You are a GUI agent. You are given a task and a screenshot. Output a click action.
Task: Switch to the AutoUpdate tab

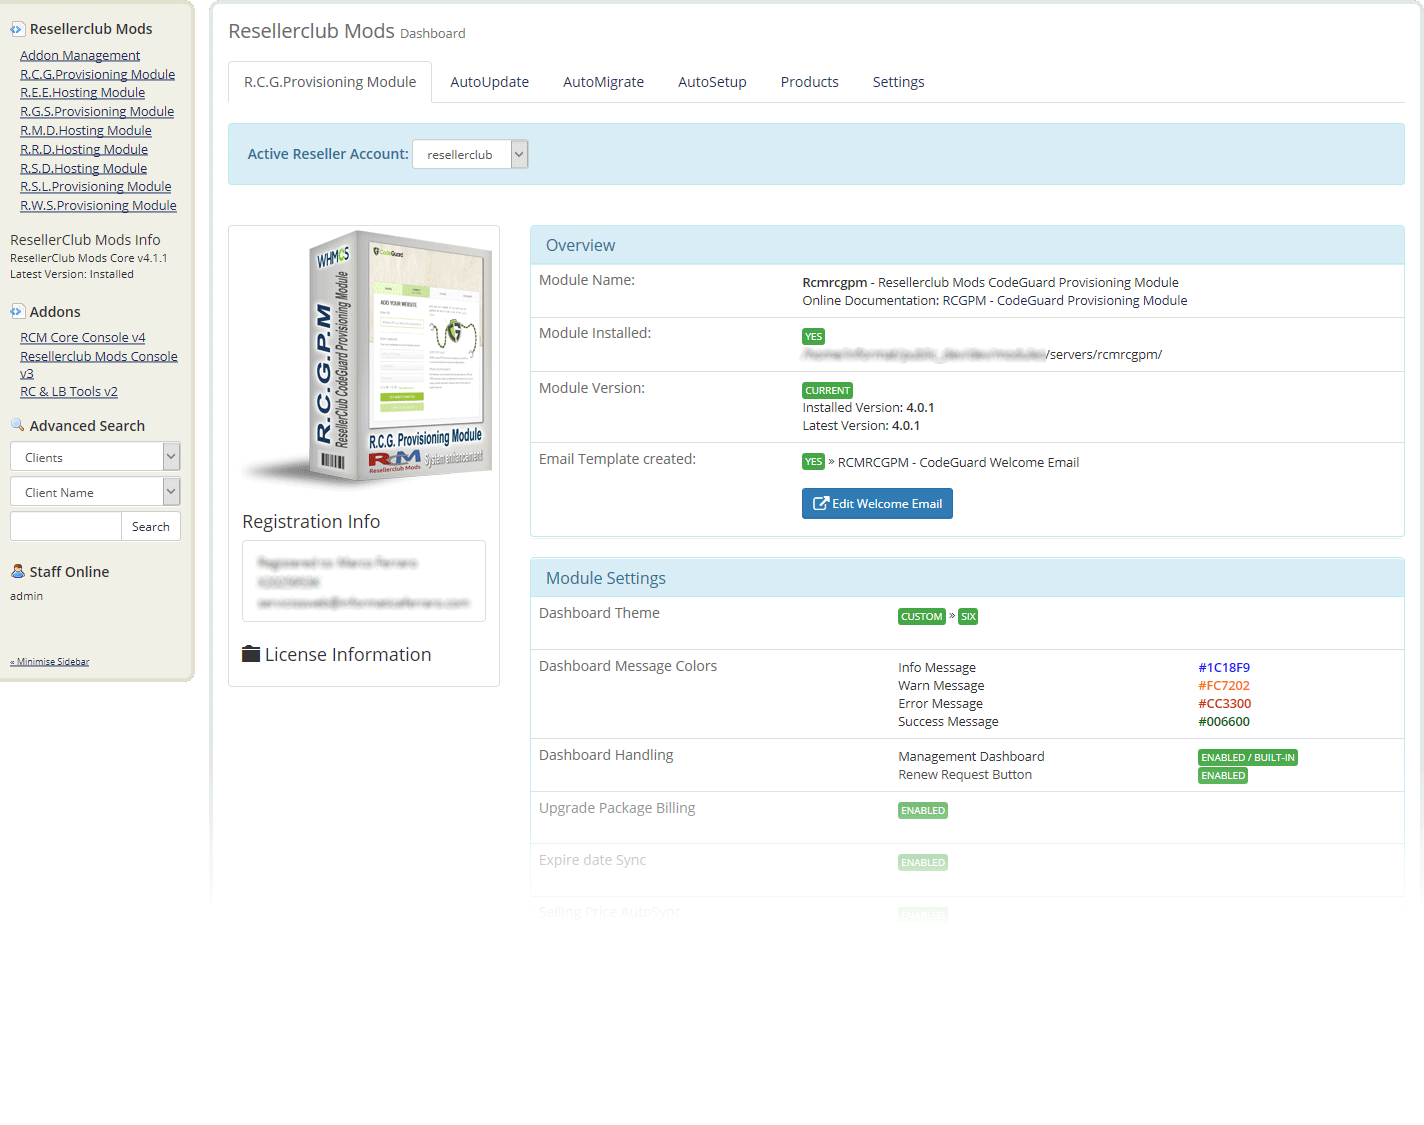tap(489, 82)
